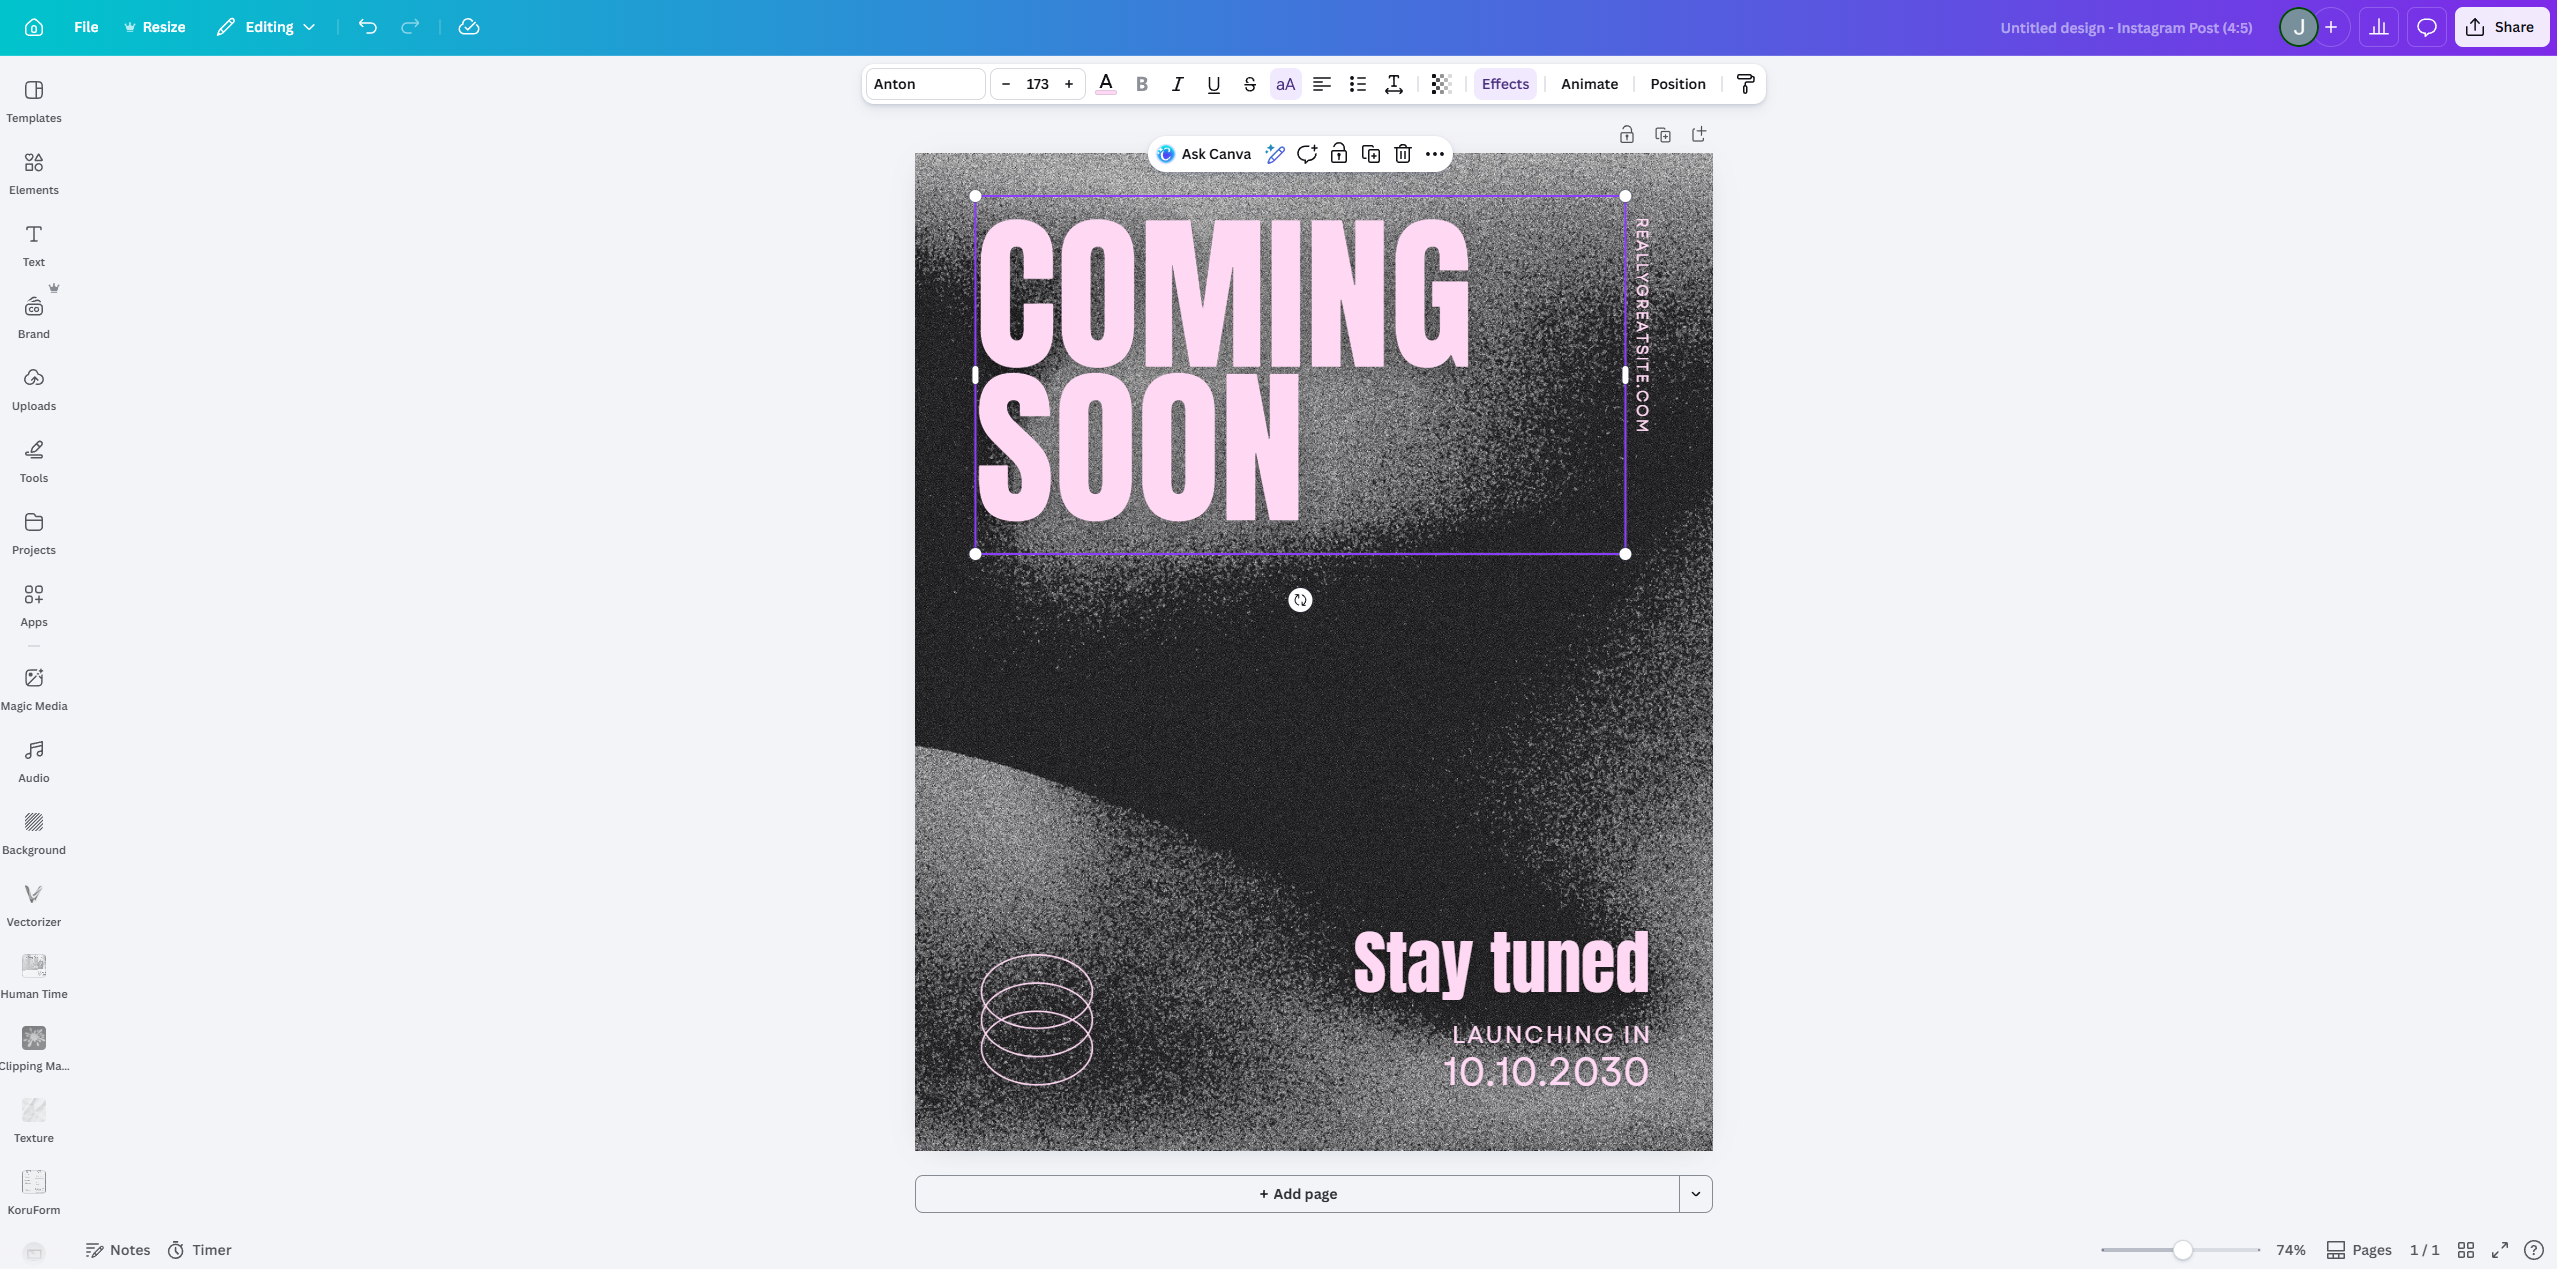The image size is (2557, 1269).
Task: Open the Vectorizer app in sidebar
Action: [x=34, y=905]
